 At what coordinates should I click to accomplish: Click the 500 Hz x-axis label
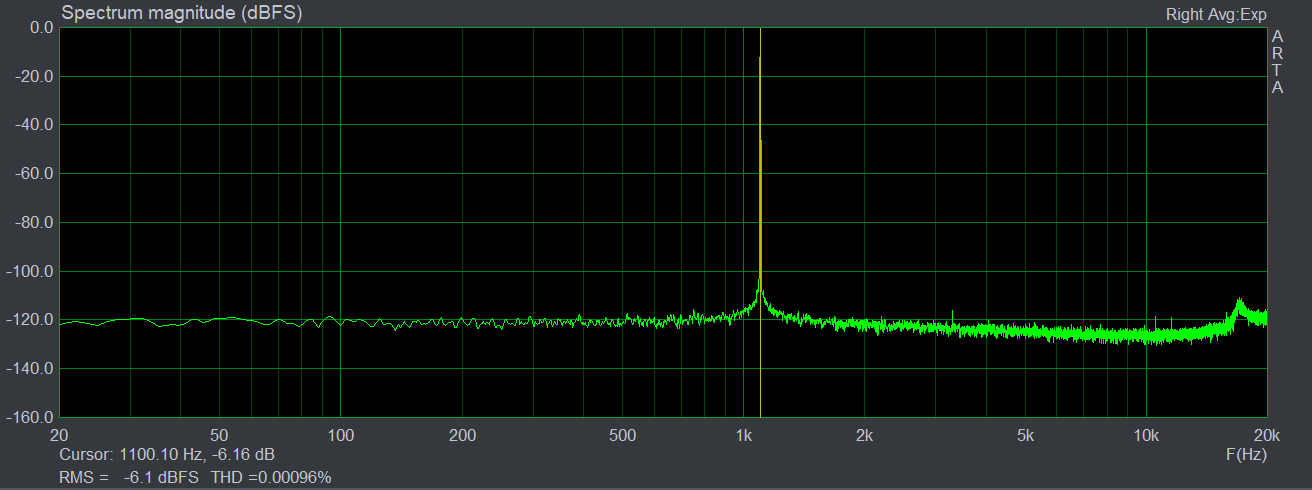pyautogui.click(x=622, y=436)
